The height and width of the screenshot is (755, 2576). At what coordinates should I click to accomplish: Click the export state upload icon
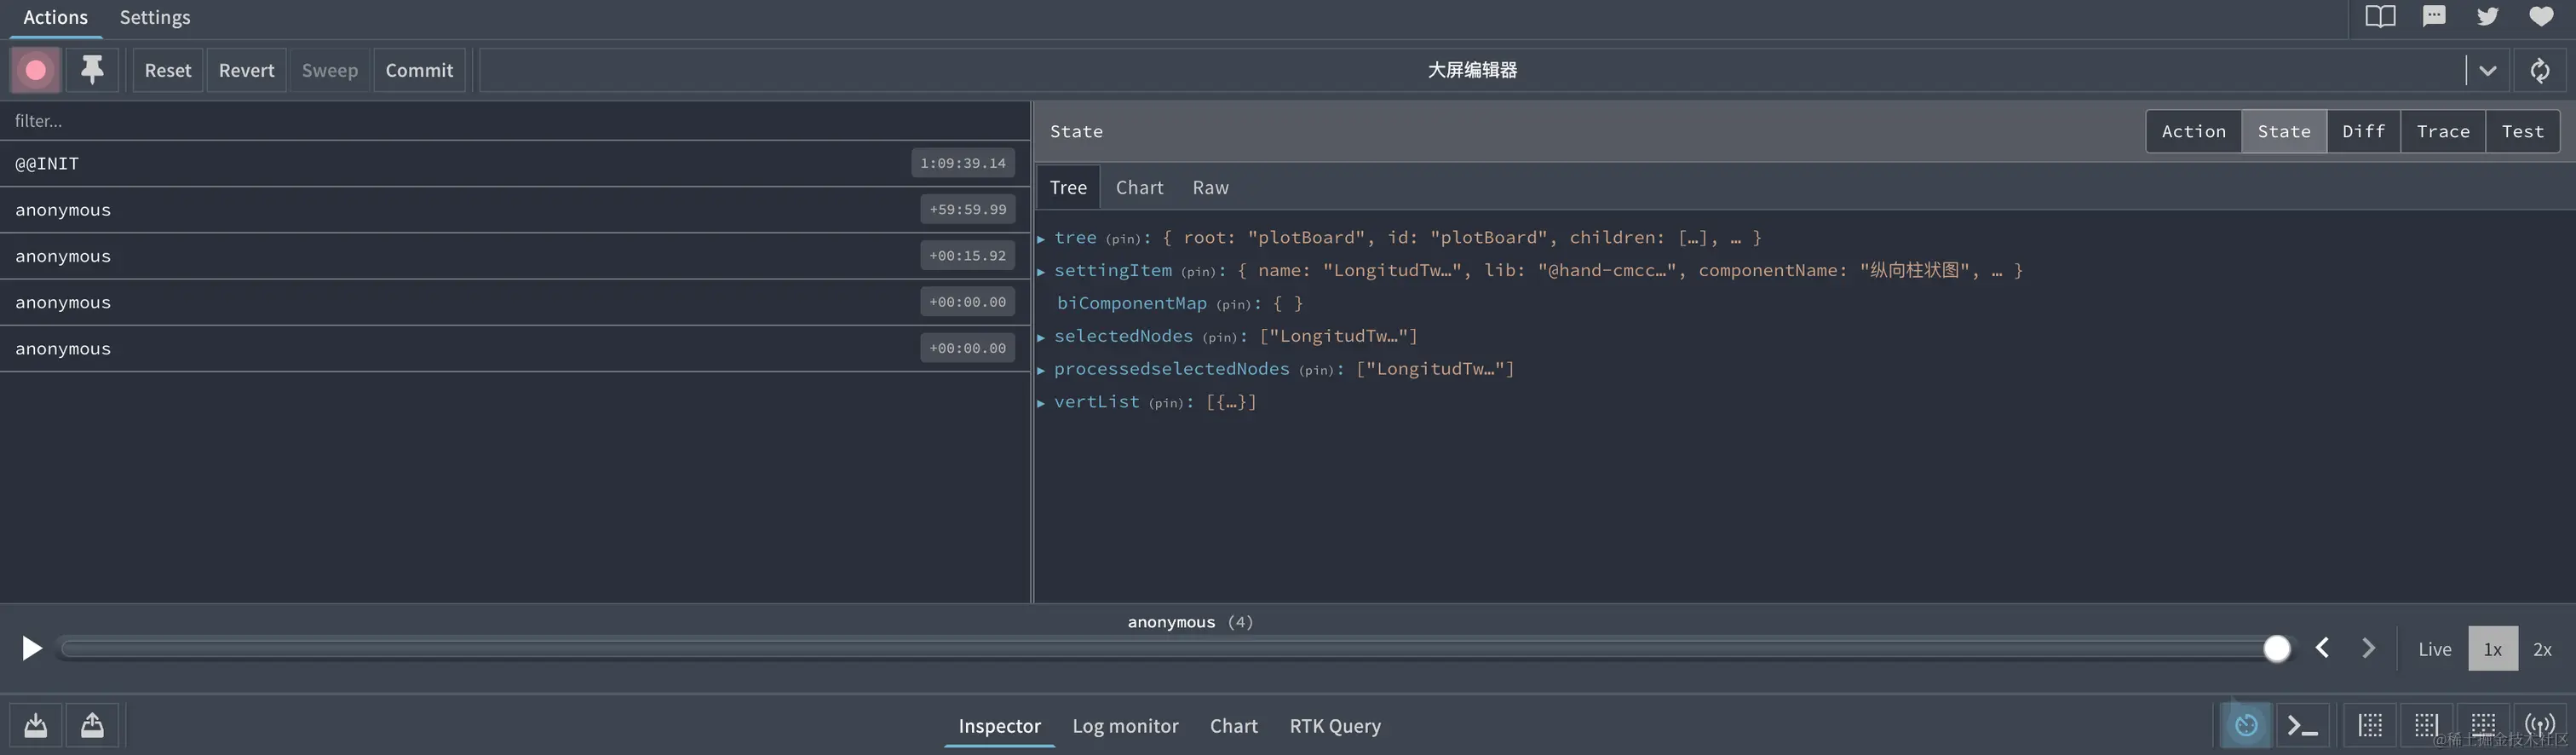92,725
